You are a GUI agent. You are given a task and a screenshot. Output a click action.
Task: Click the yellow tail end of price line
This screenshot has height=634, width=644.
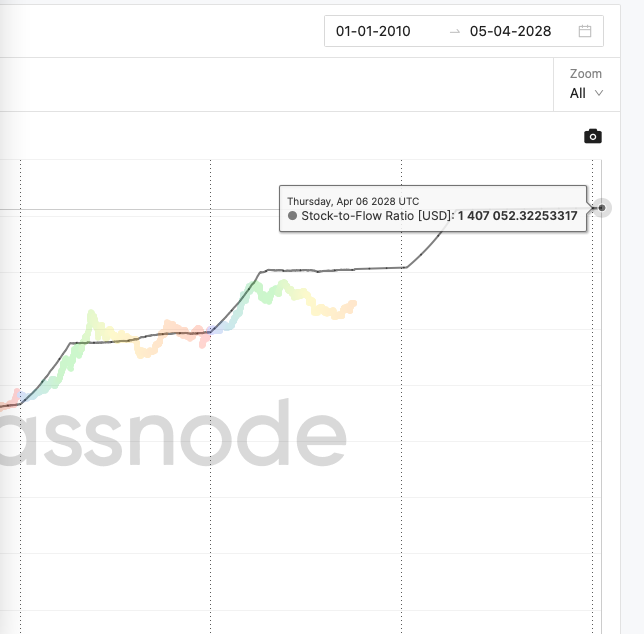351,304
